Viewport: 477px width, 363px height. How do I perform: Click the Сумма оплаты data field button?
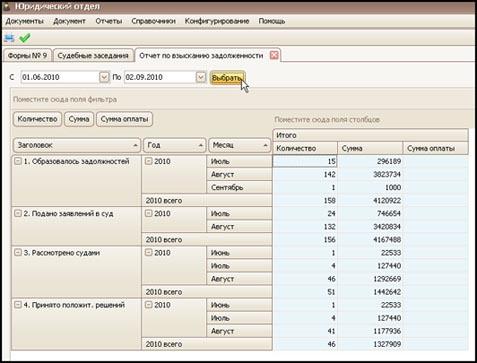point(124,119)
